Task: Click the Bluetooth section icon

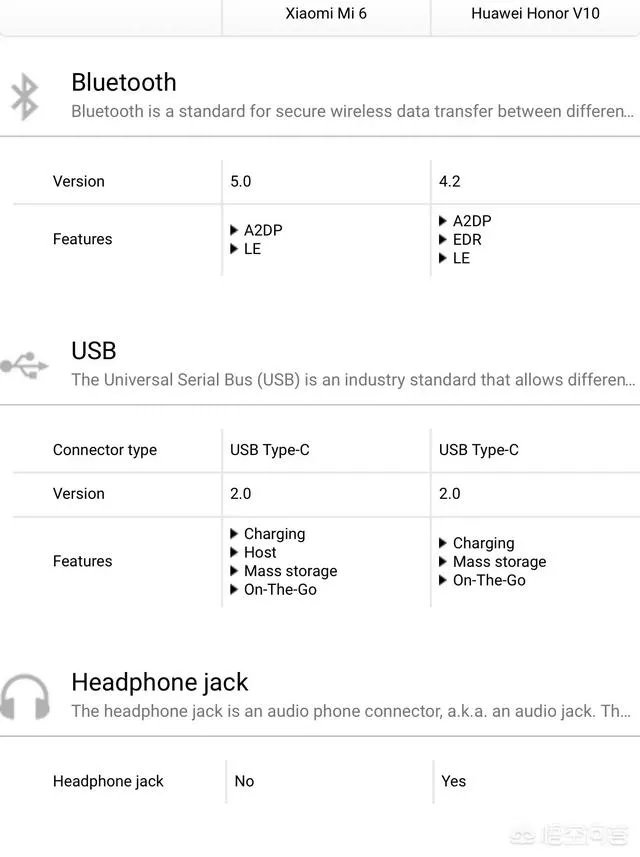Action: pos(24,96)
